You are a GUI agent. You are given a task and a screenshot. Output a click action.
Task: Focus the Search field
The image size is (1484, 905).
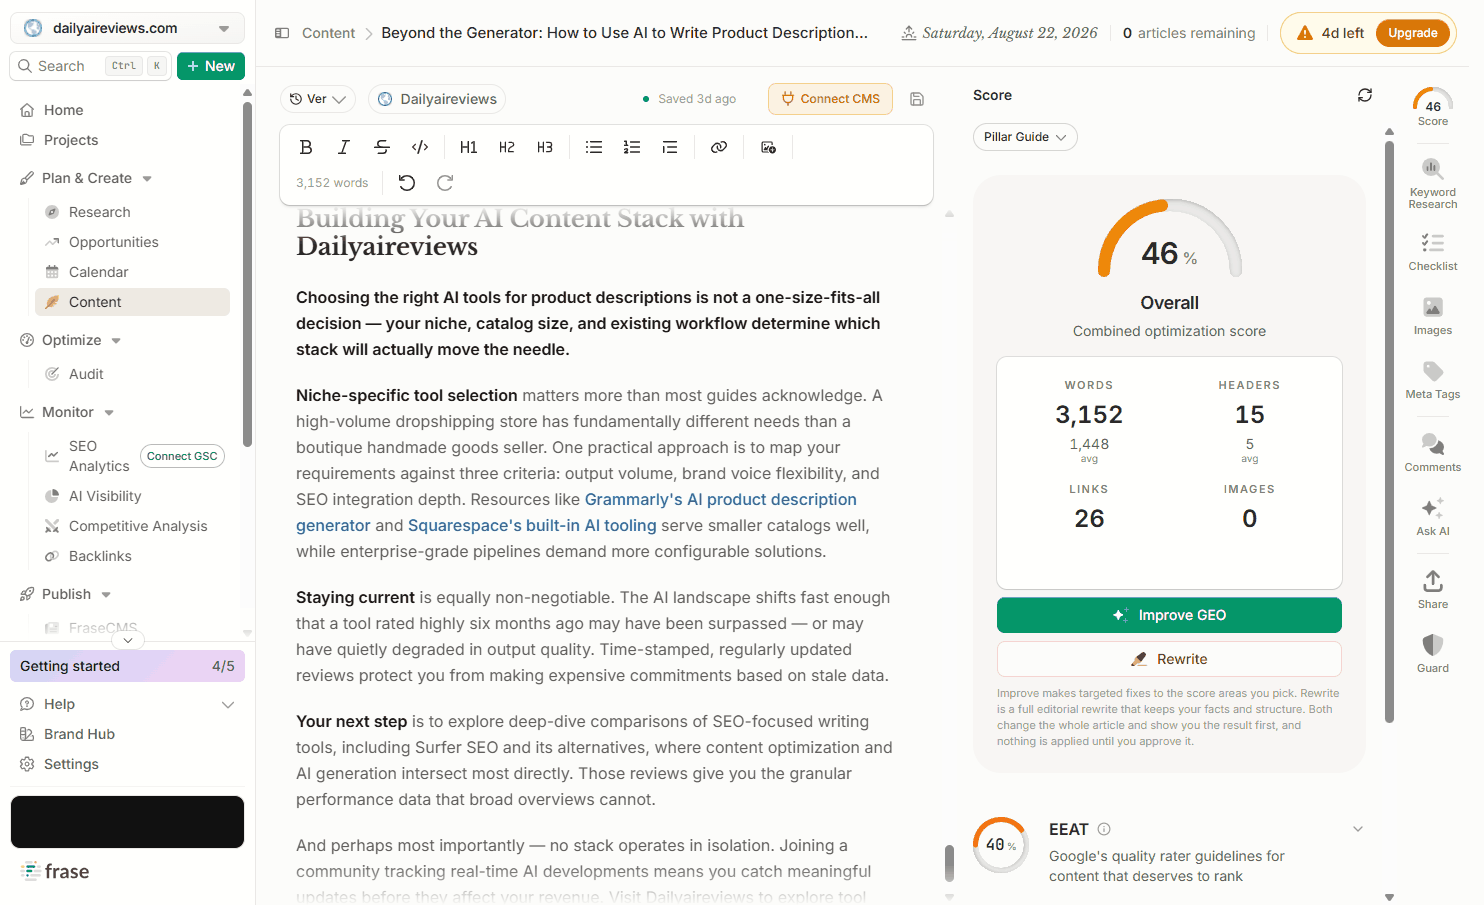90,66
